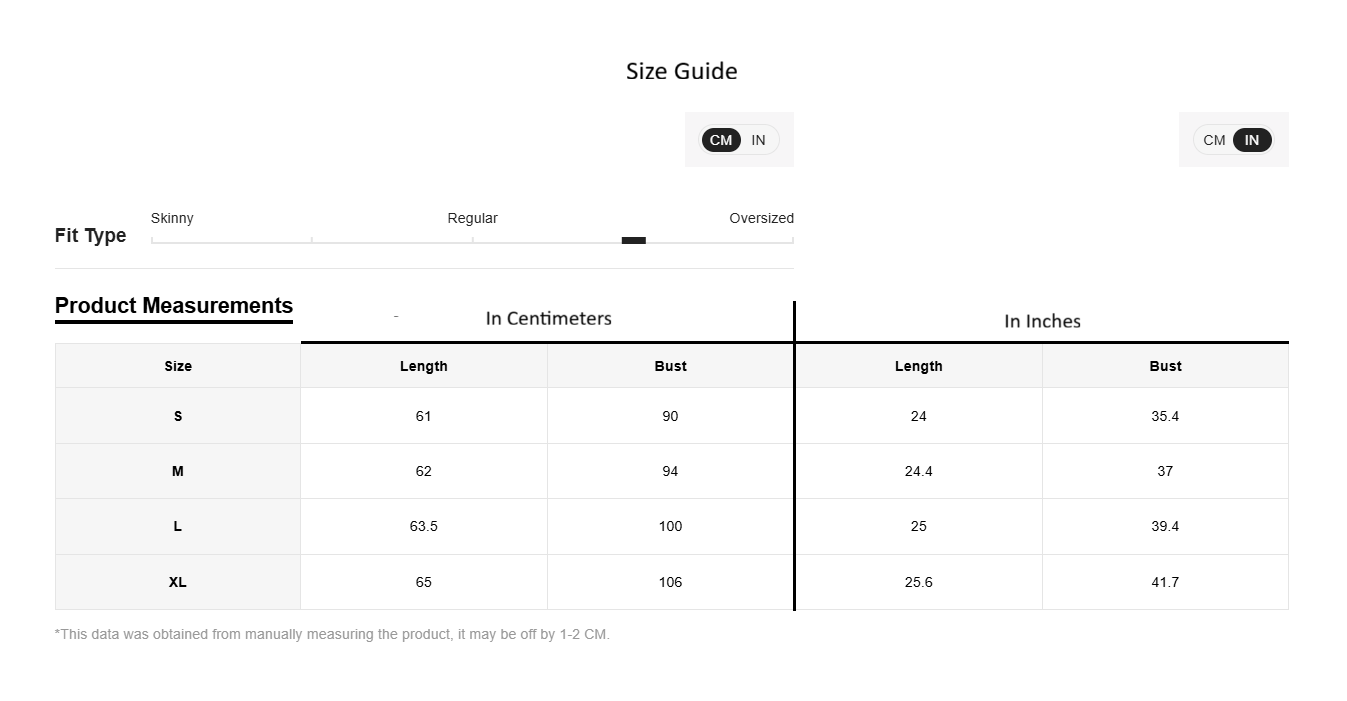Click the Fit Type slider marker

pyautogui.click(x=634, y=240)
